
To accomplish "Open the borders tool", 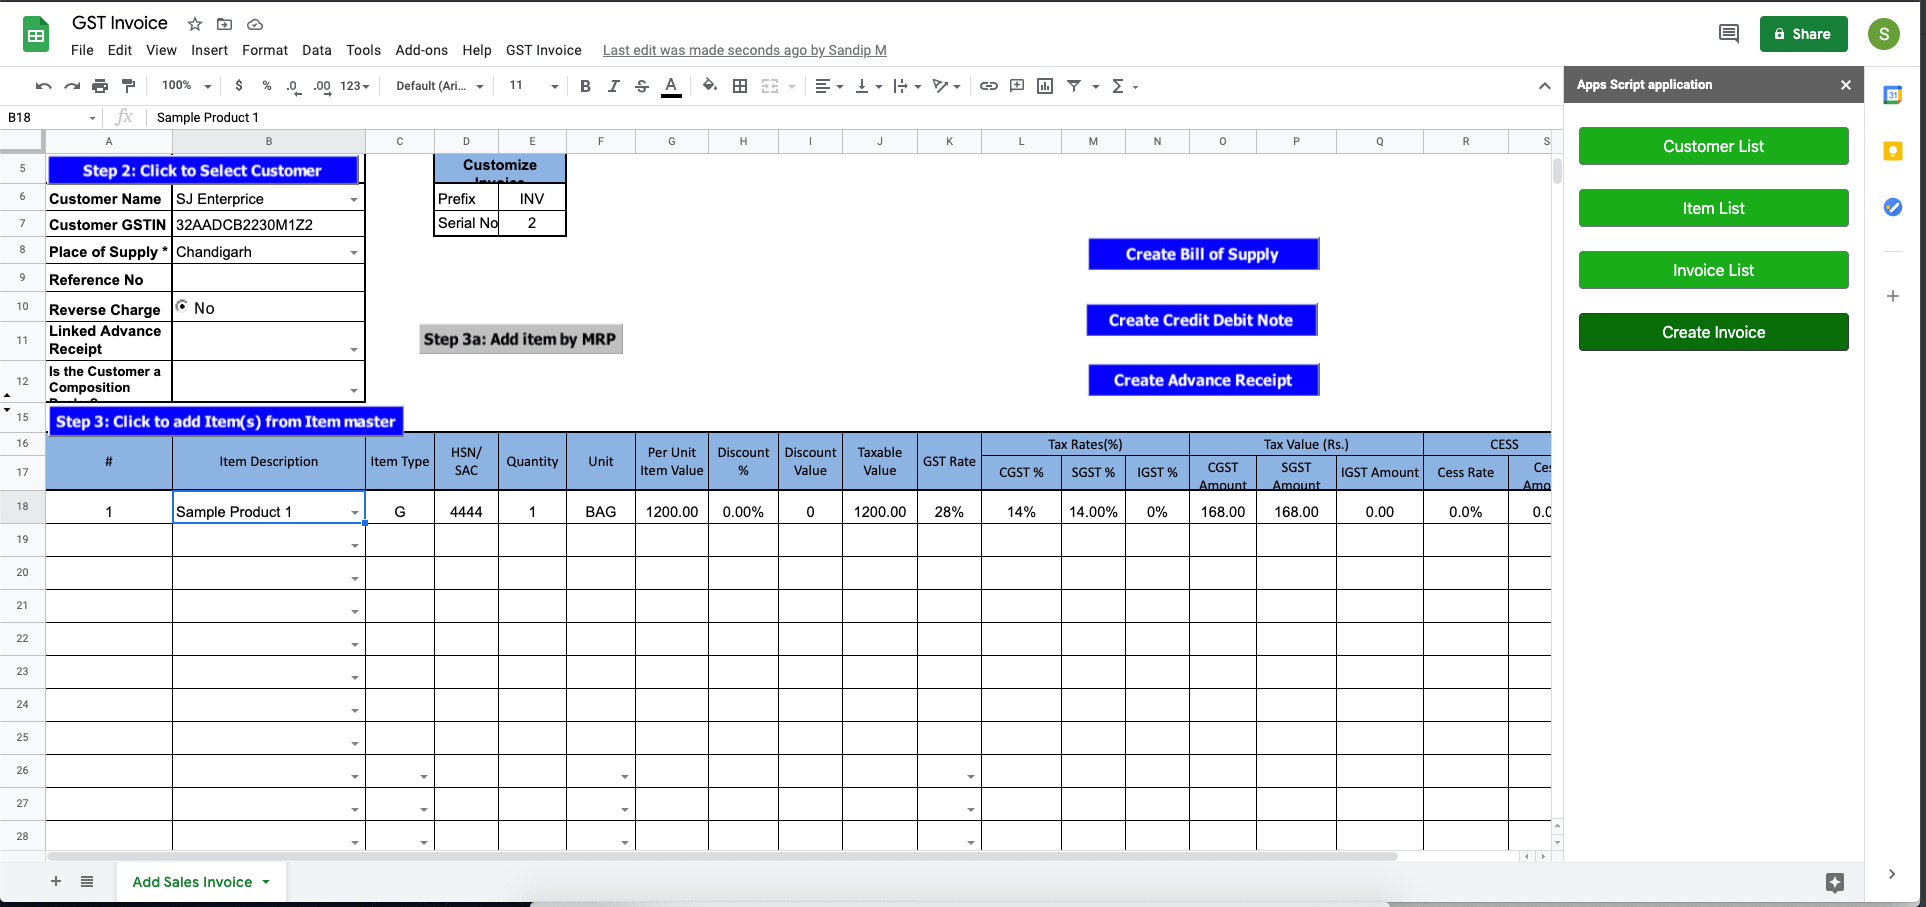I will (740, 86).
